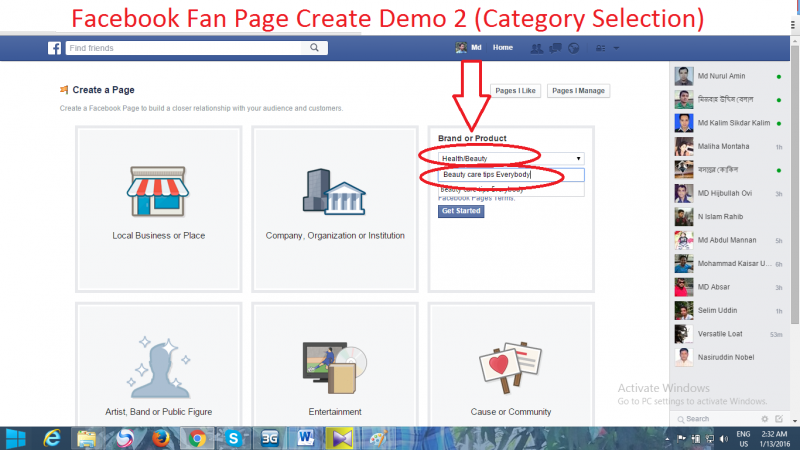Image resolution: width=800 pixels, height=450 pixels.
Task: Open Pages I Like
Action: pos(515,91)
